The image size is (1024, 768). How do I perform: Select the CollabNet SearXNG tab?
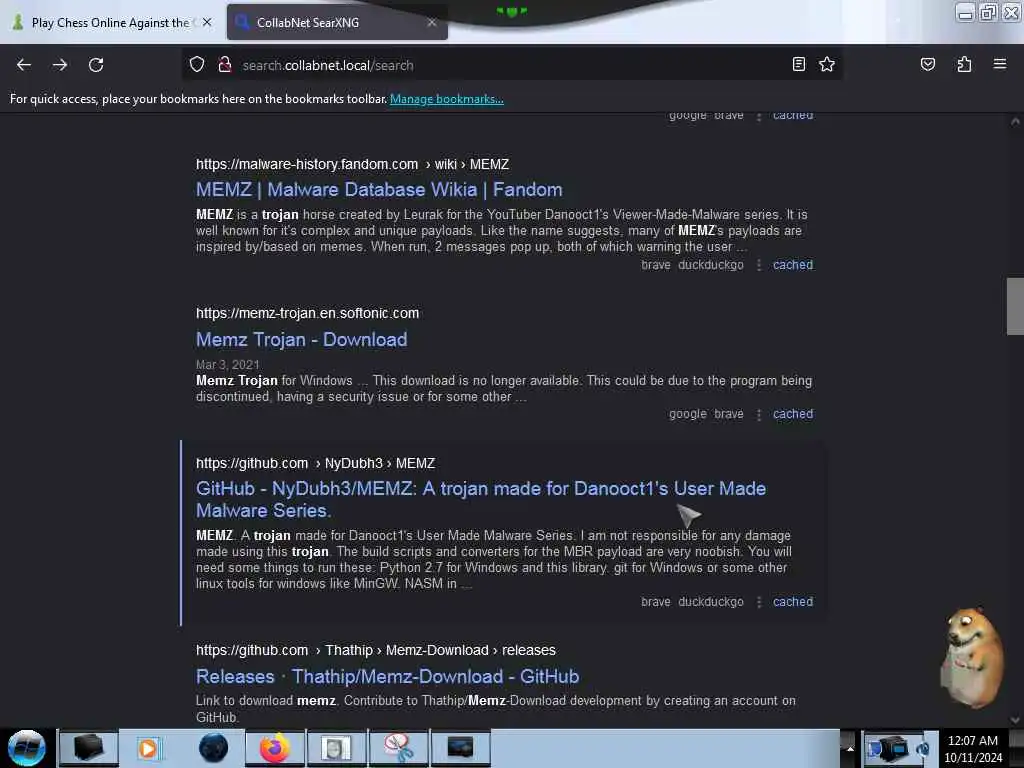tap(337, 22)
